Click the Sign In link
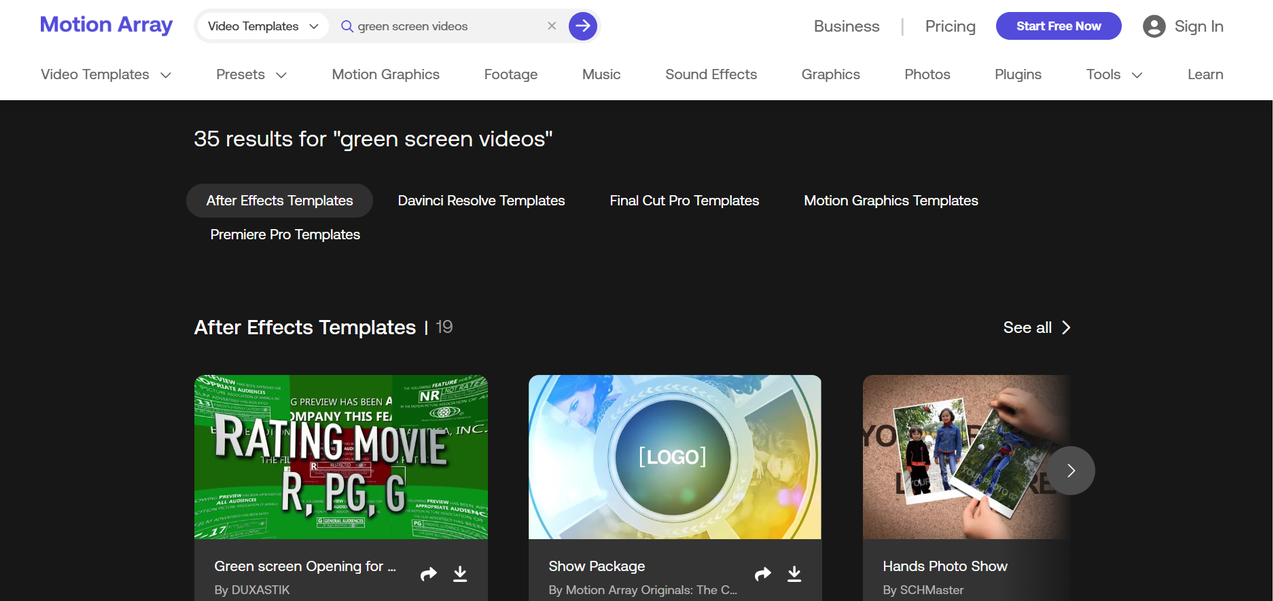 coord(1199,26)
